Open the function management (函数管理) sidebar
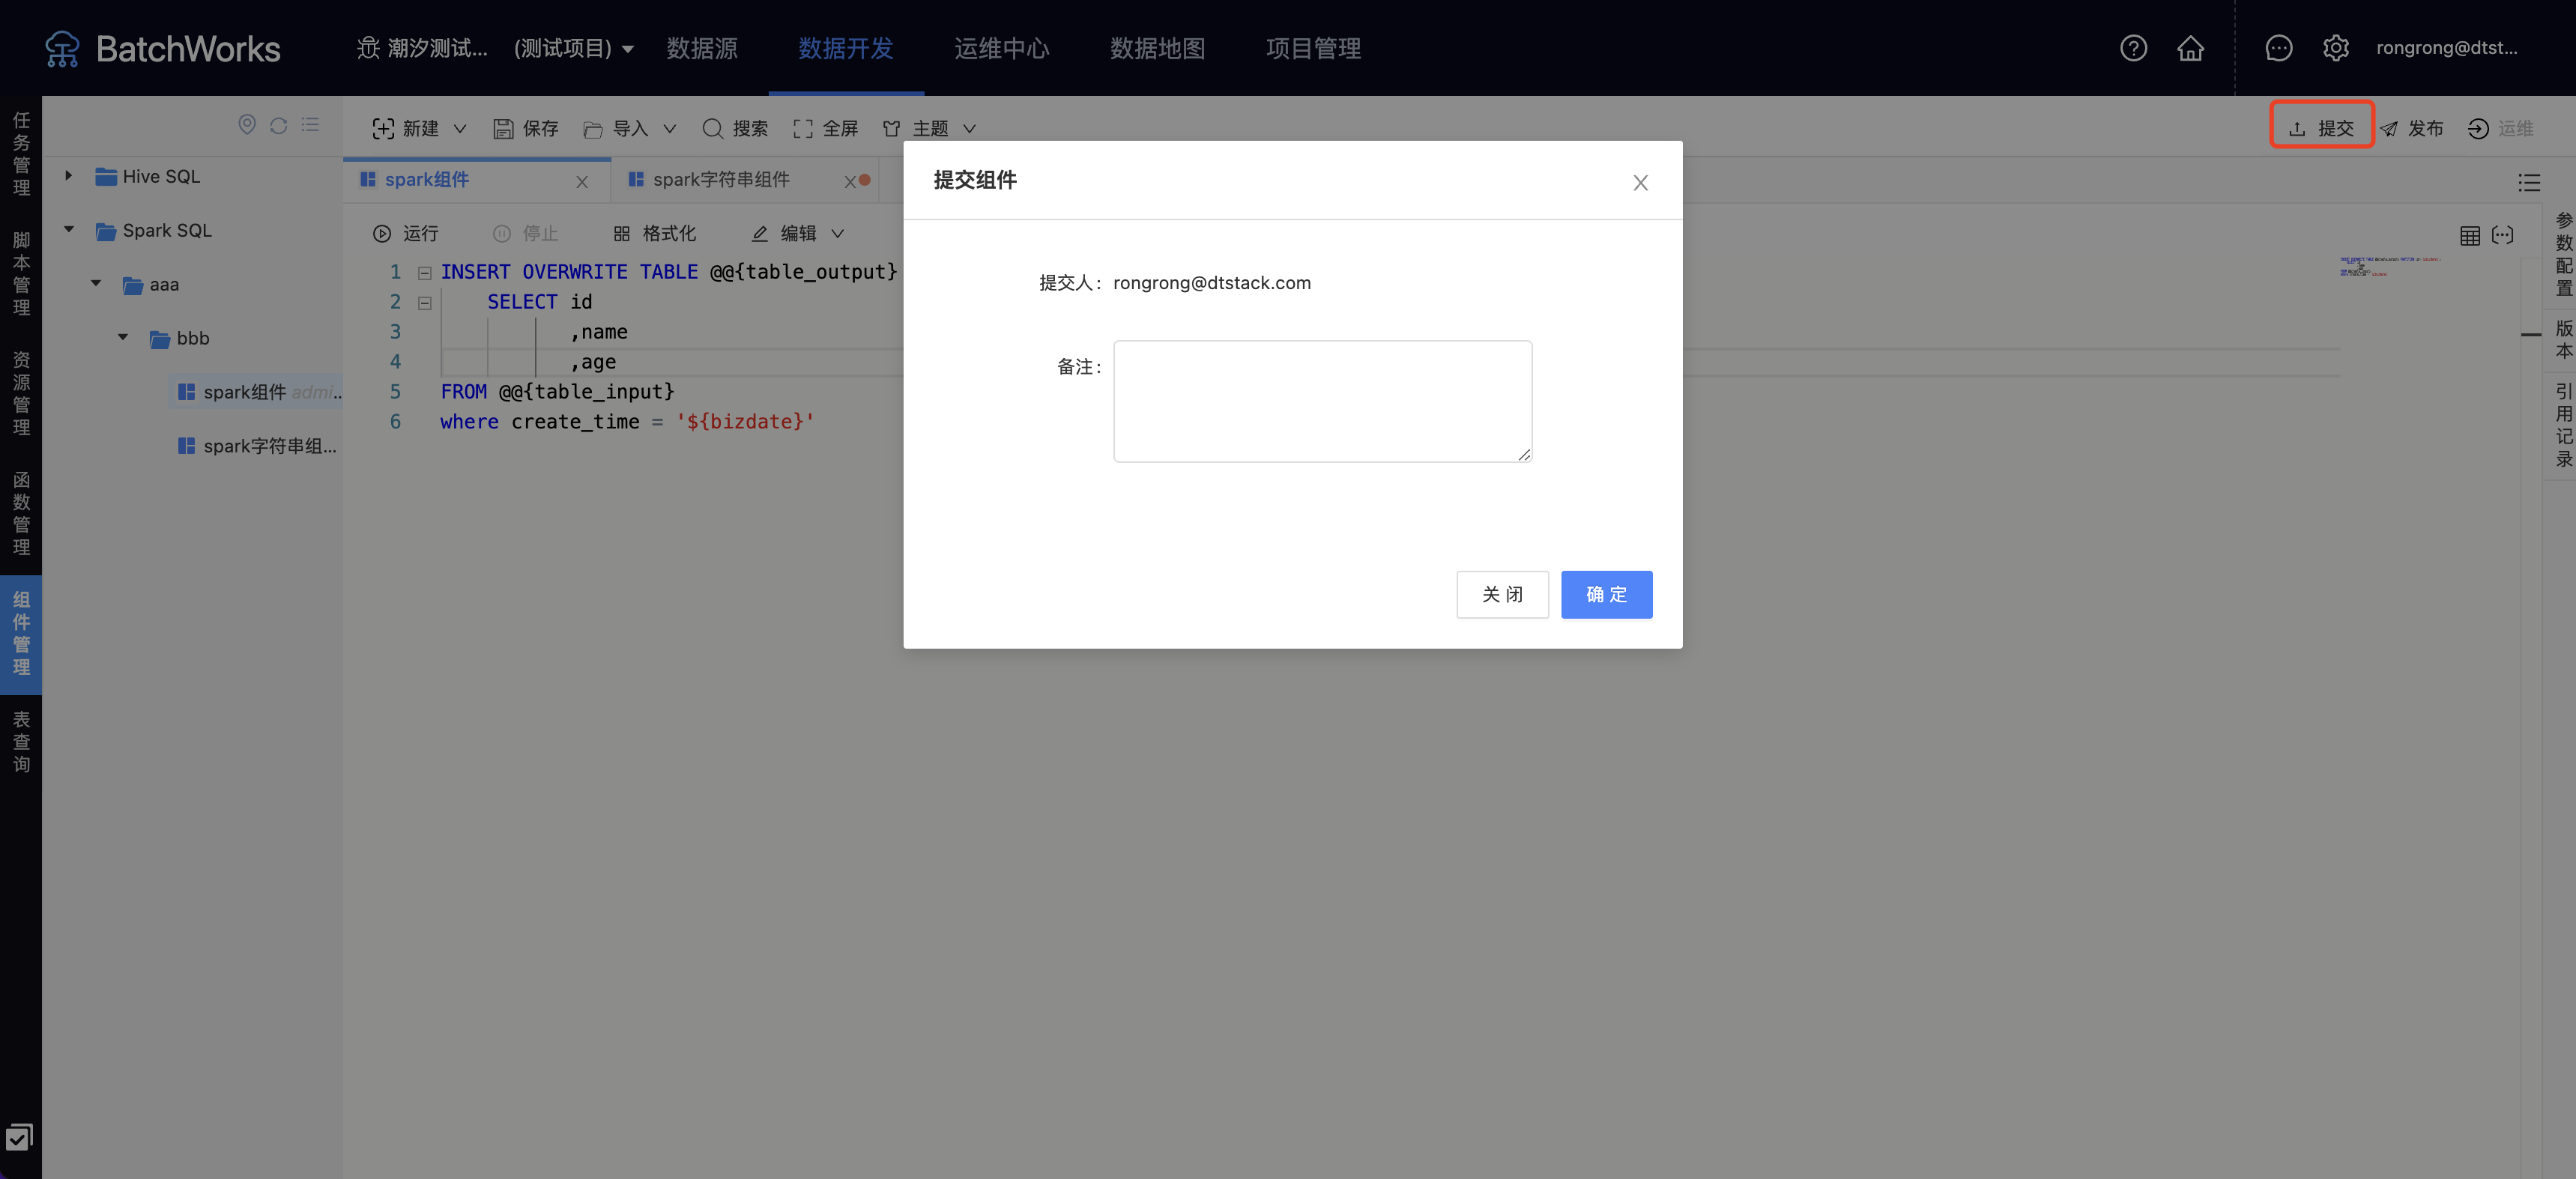 pos(21,514)
